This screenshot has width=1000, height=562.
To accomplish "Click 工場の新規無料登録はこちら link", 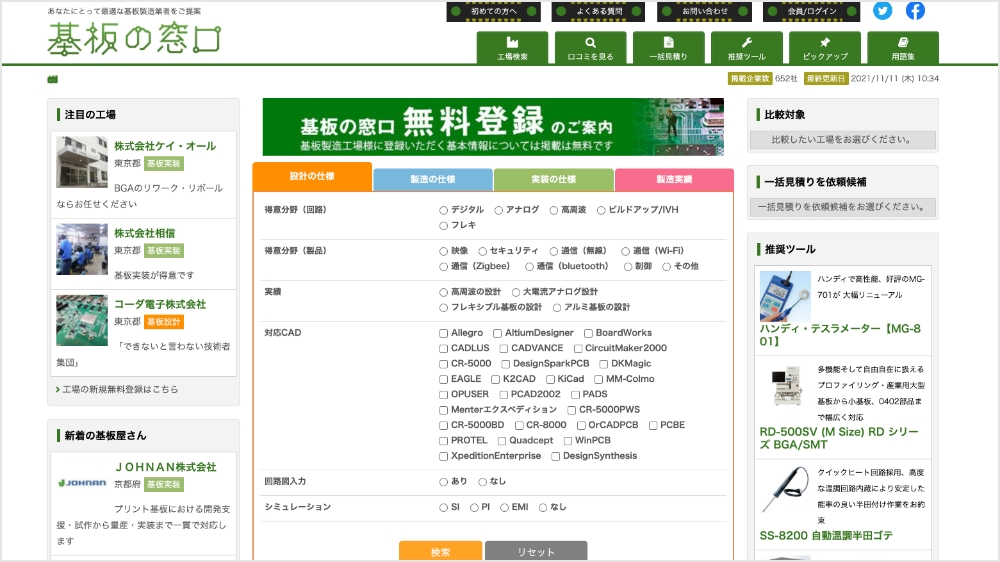I will click(120, 389).
